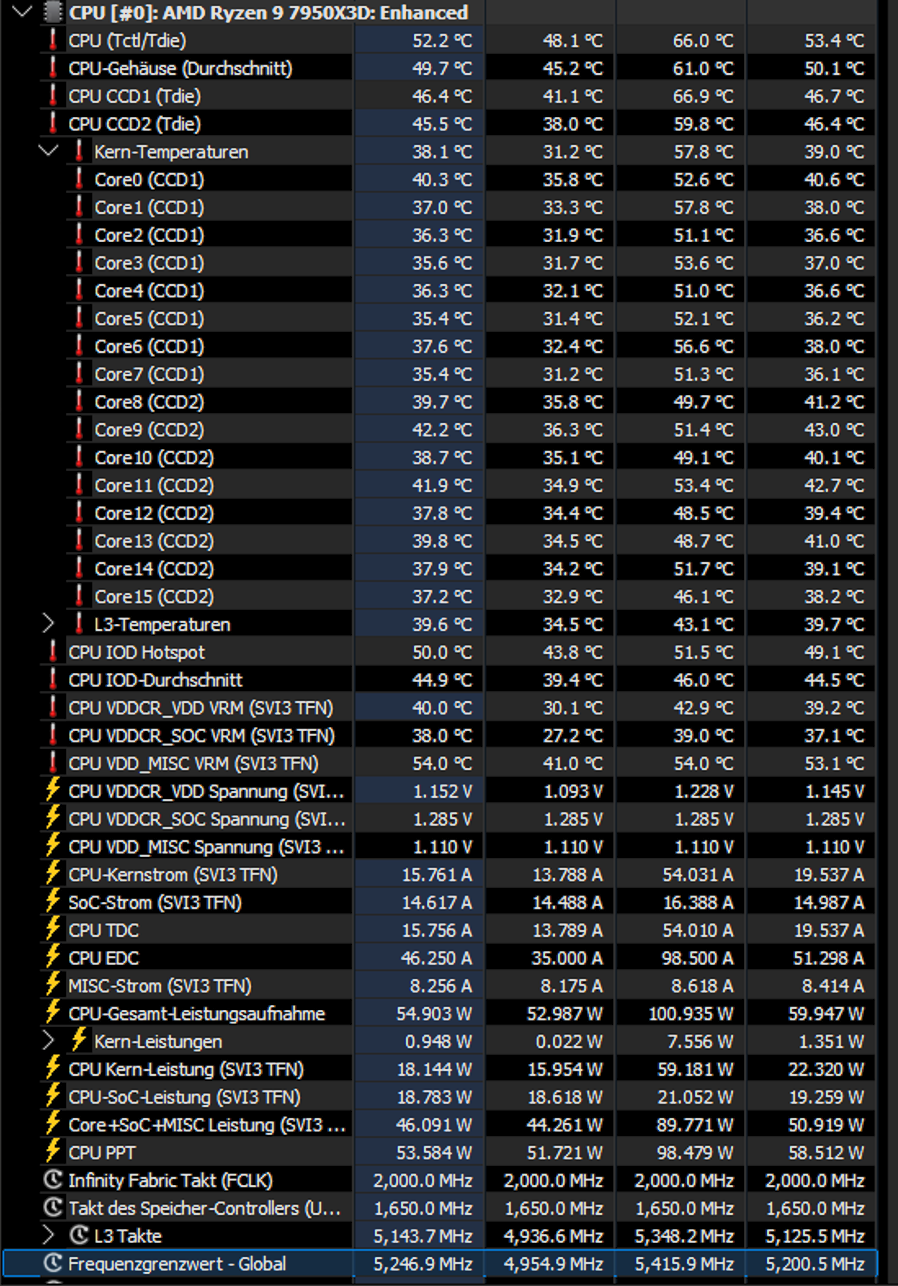
Task: Select the Core13 (CCD2) row label
Action: 154,541
